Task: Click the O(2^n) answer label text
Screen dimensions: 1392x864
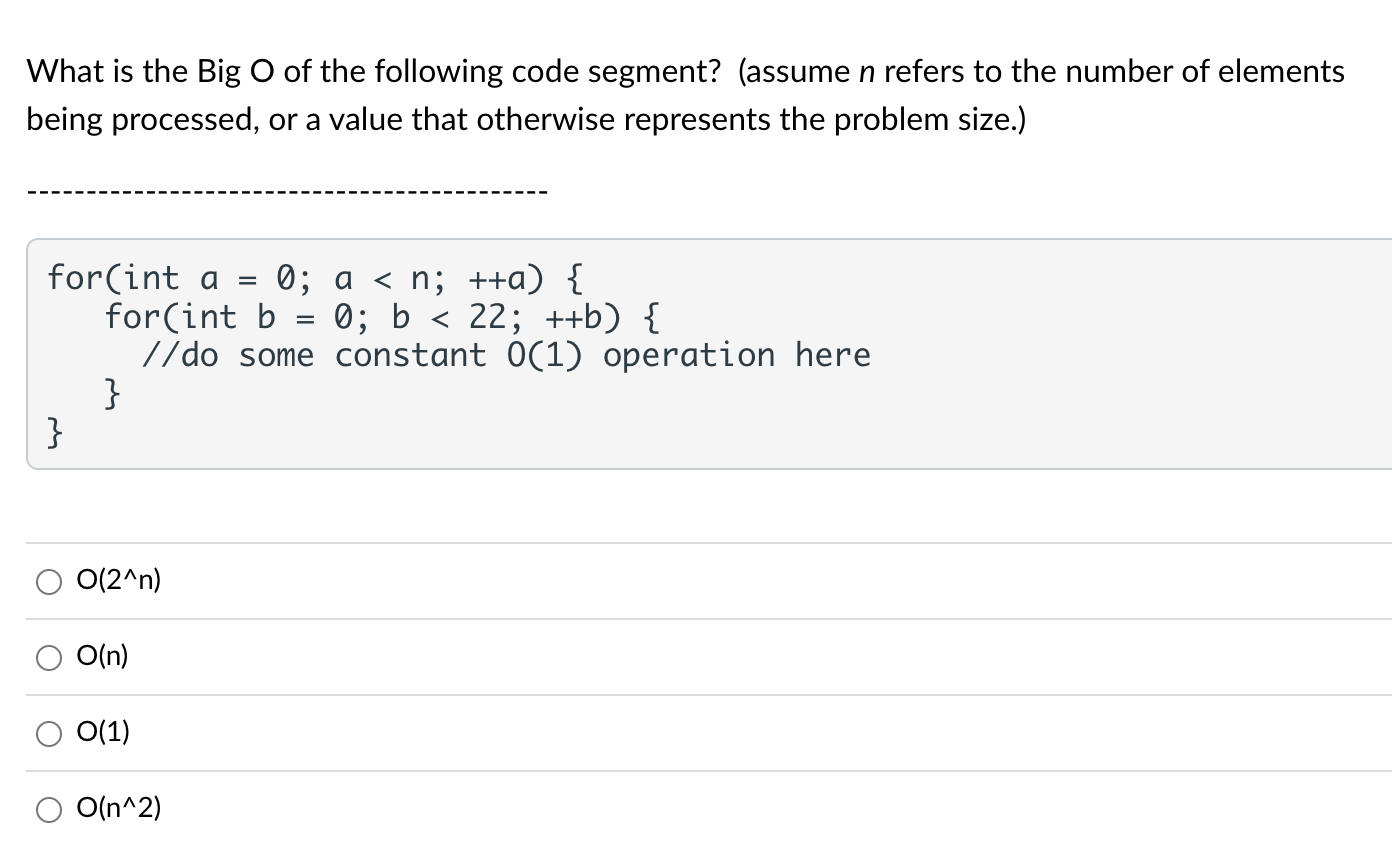Action: [119, 580]
